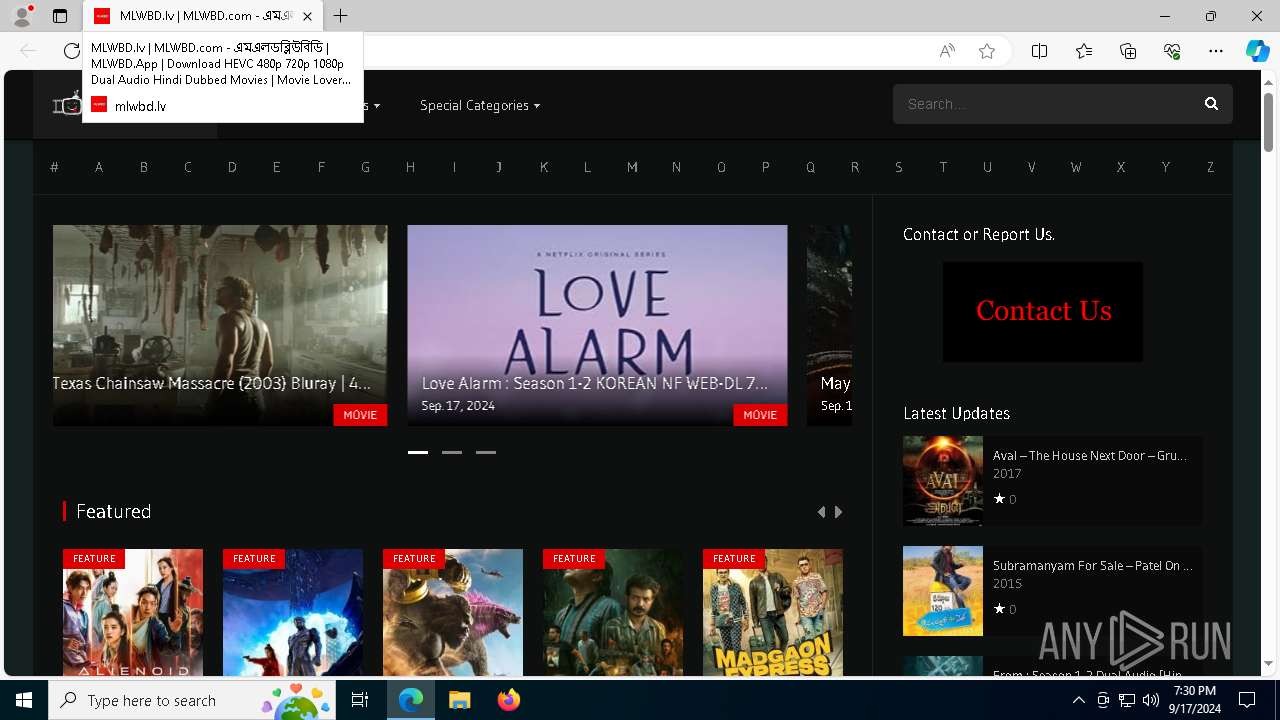This screenshot has width=1280, height=720.
Task: Open the Texas Chainsaw Massacre slide
Action: (220, 325)
